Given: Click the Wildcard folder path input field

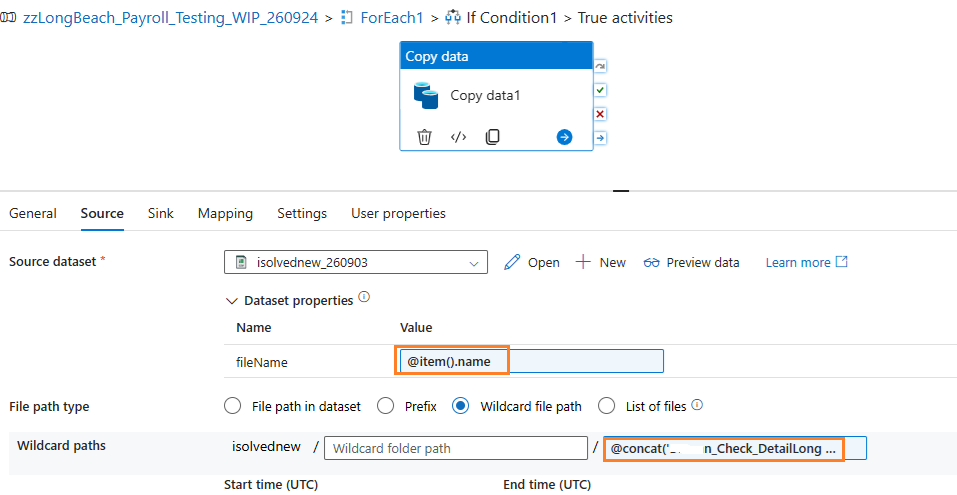Looking at the screenshot, I should point(456,449).
